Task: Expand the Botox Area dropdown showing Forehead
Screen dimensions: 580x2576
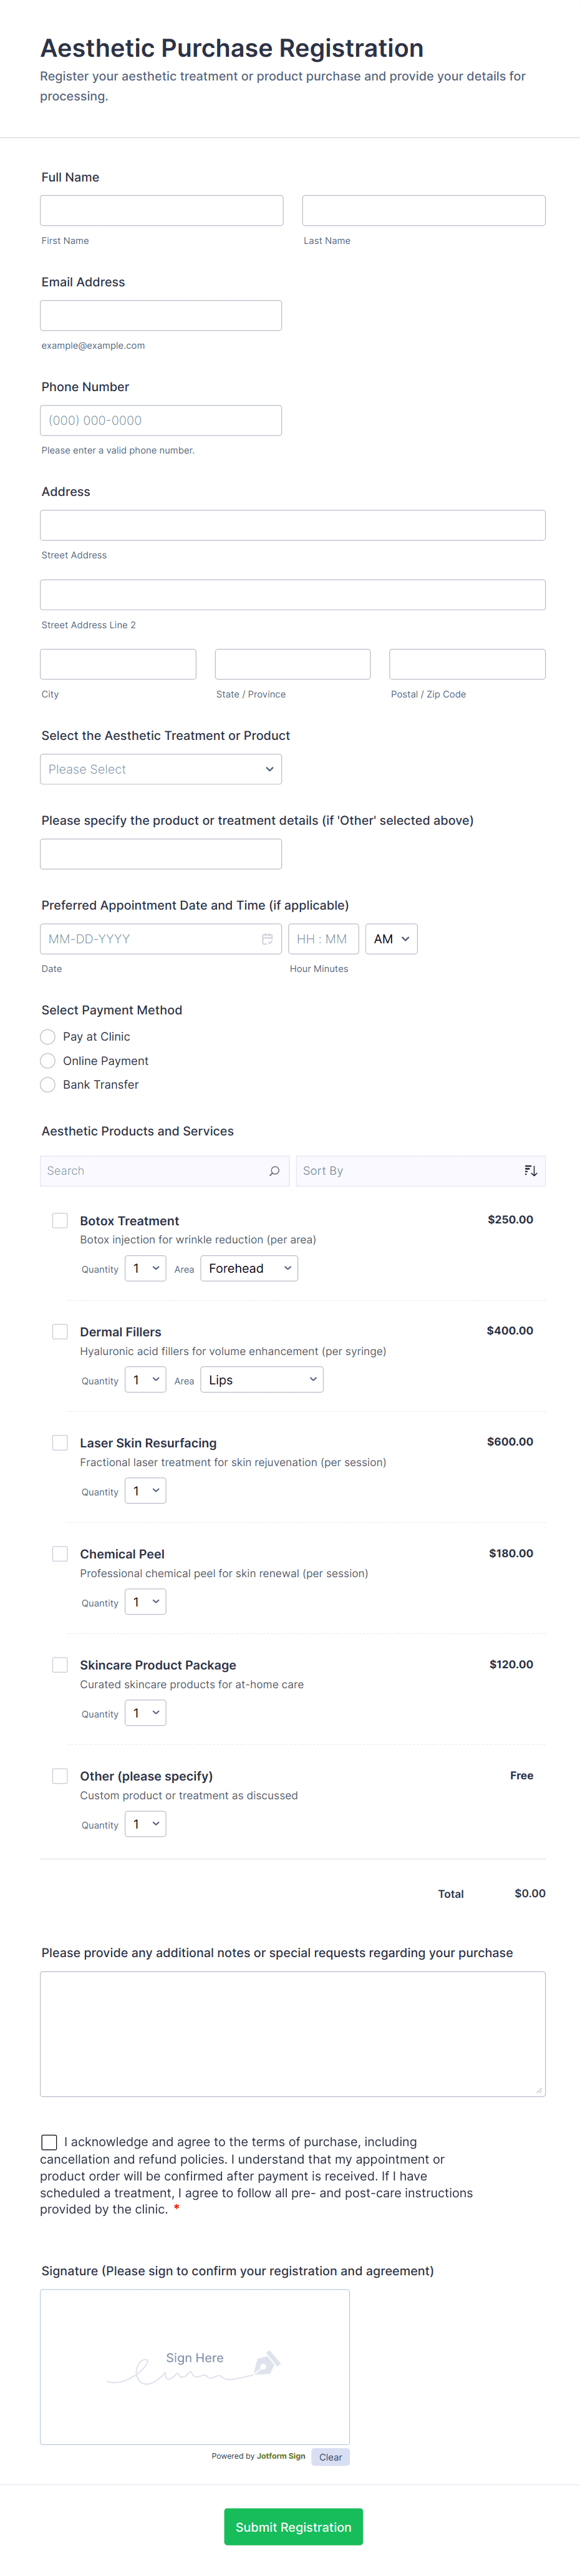Action: [x=249, y=1269]
